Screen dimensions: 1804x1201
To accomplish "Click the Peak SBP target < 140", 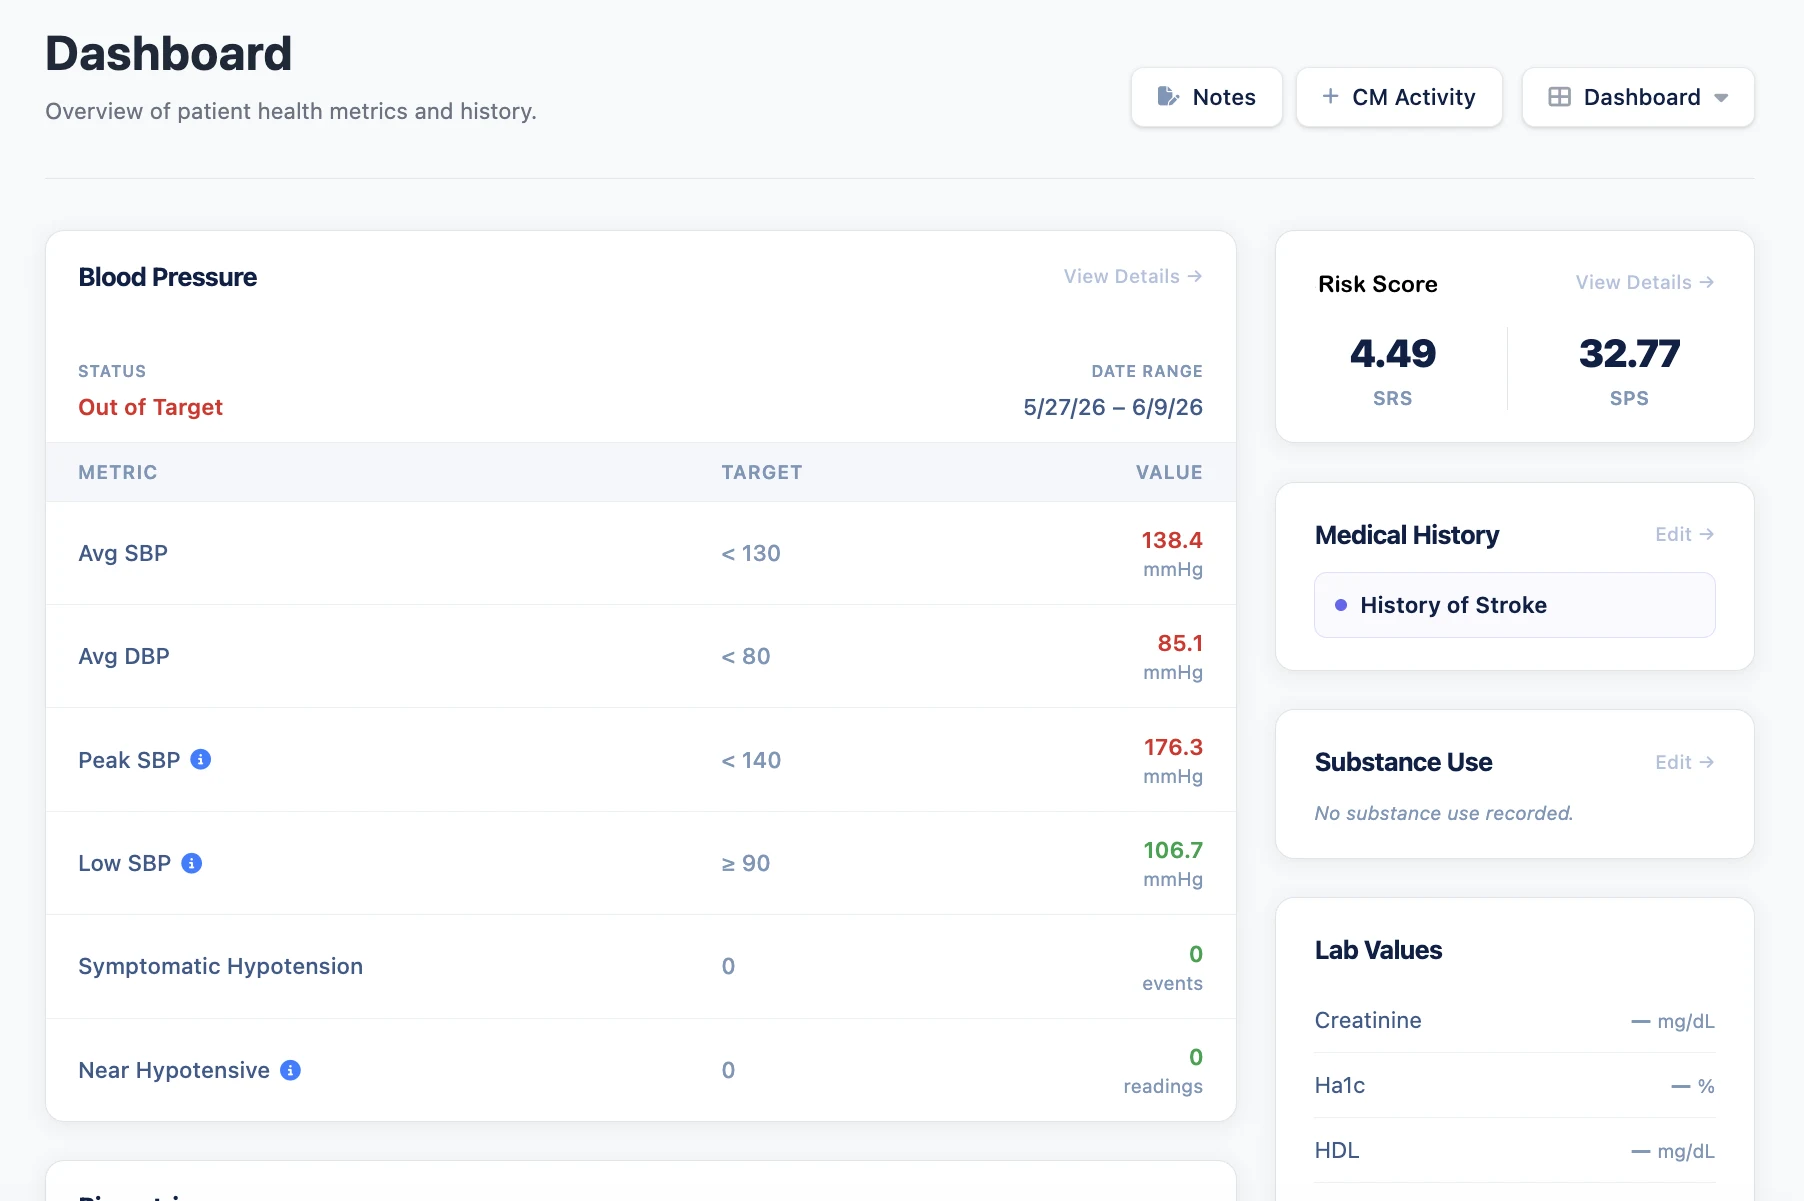I will coord(751,760).
